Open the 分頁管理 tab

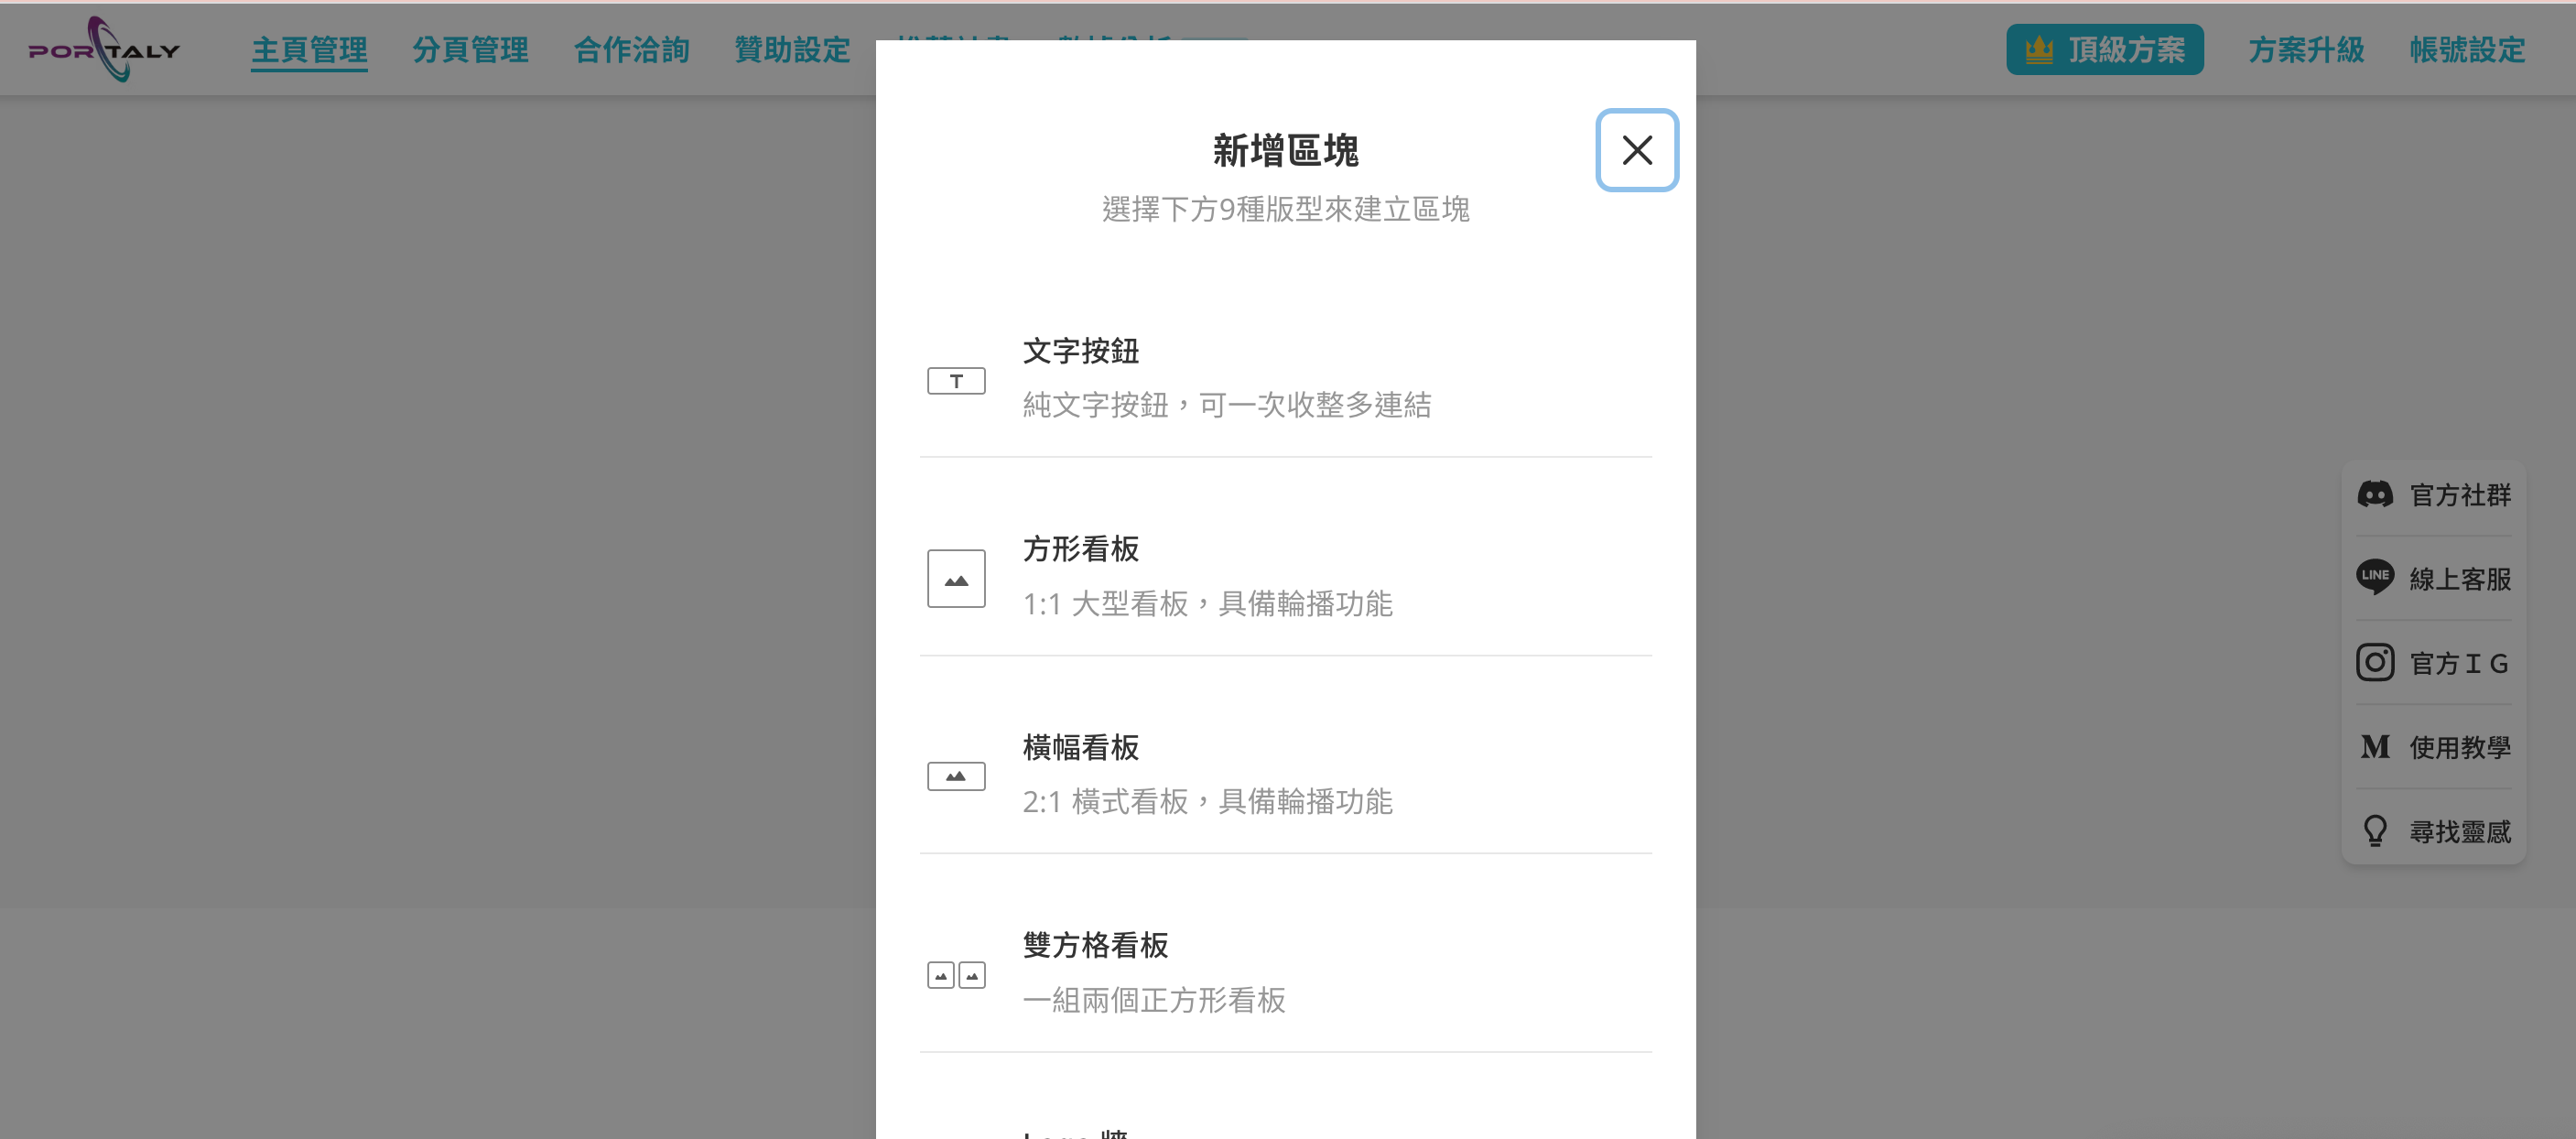(x=470, y=50)
